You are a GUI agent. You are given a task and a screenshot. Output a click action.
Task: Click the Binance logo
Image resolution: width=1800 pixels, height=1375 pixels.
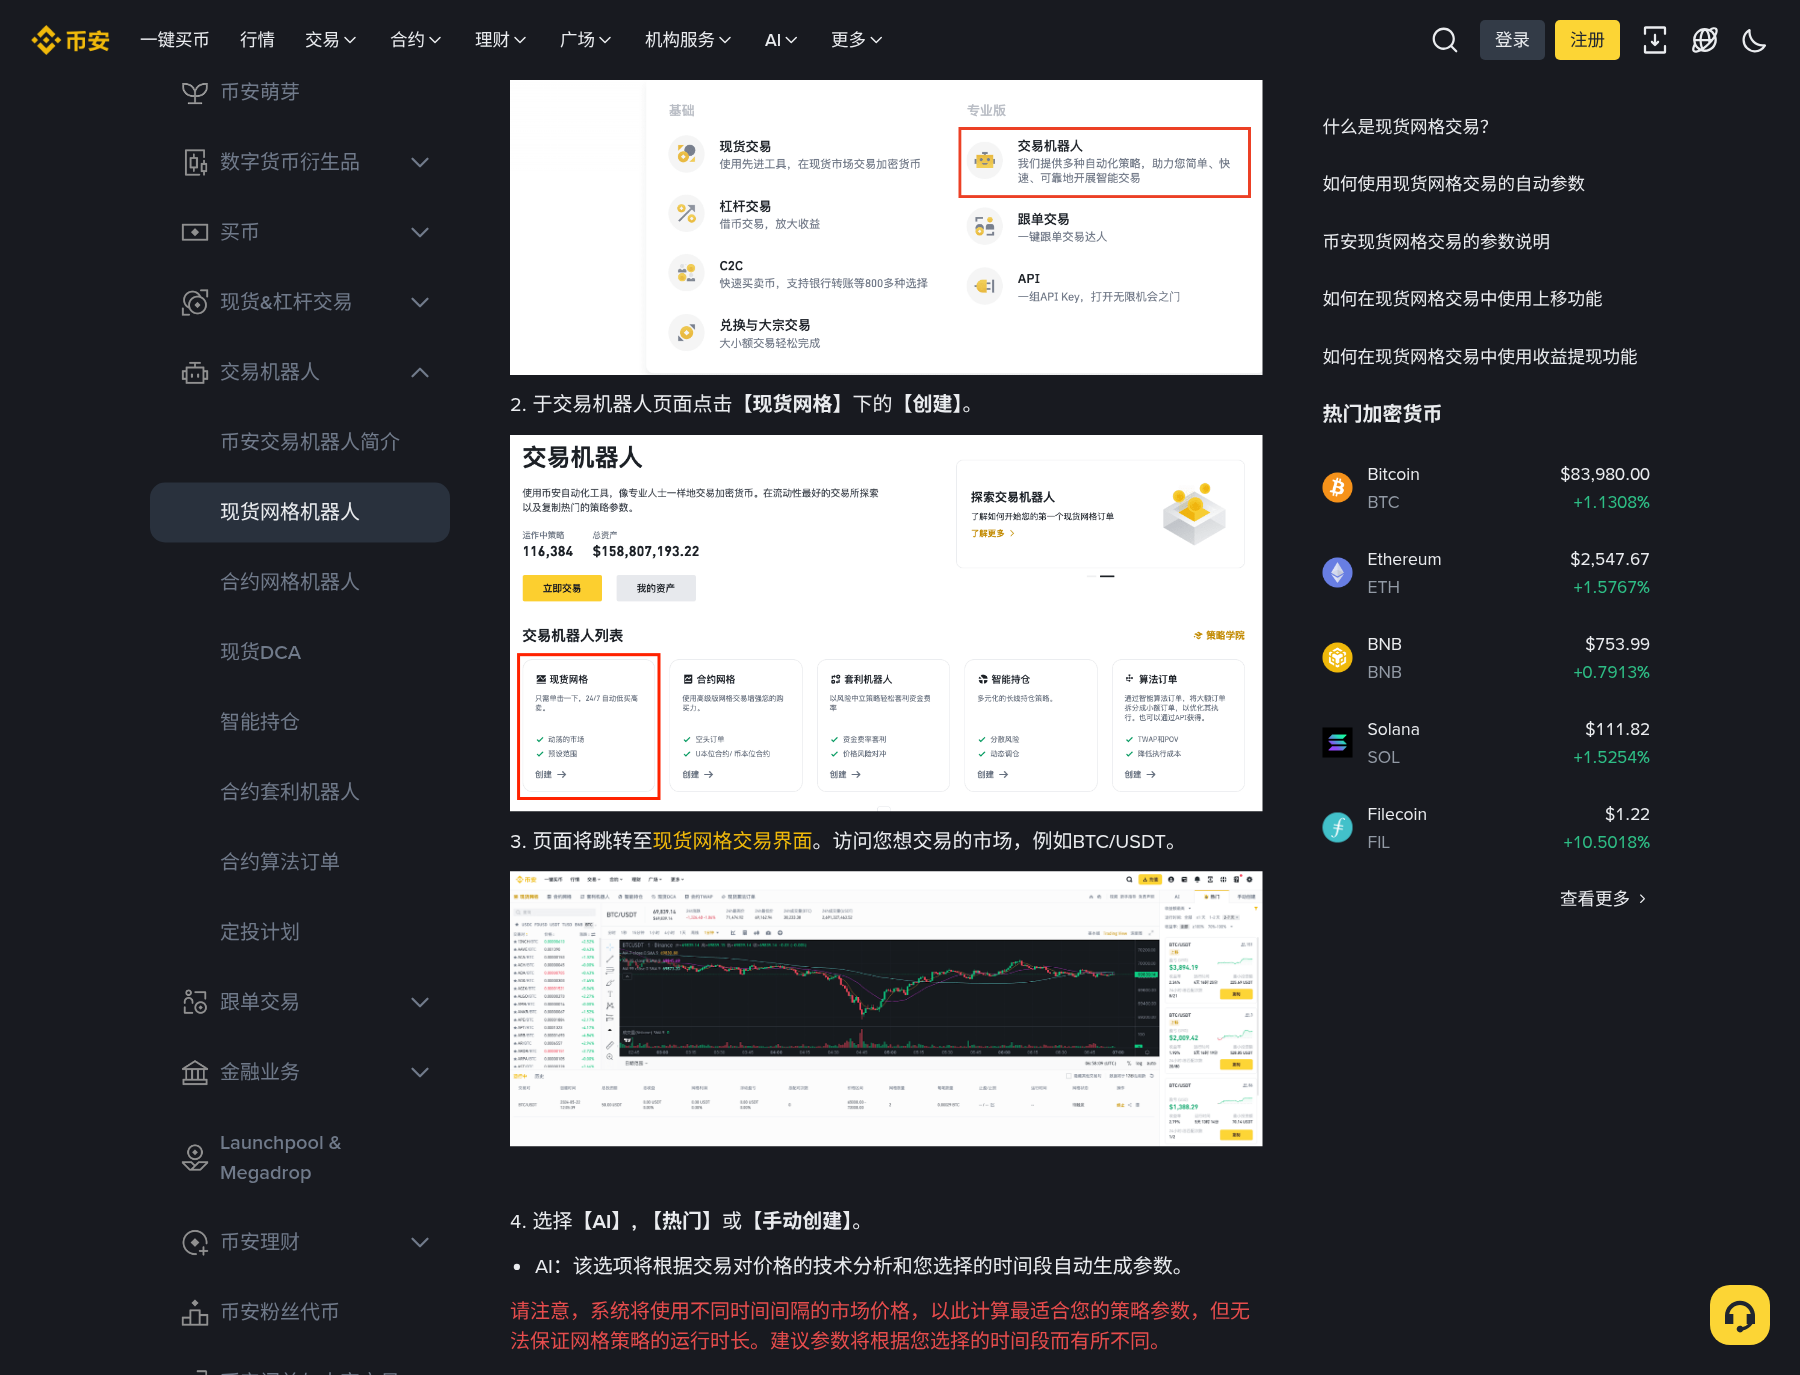(x=70, y=40)
